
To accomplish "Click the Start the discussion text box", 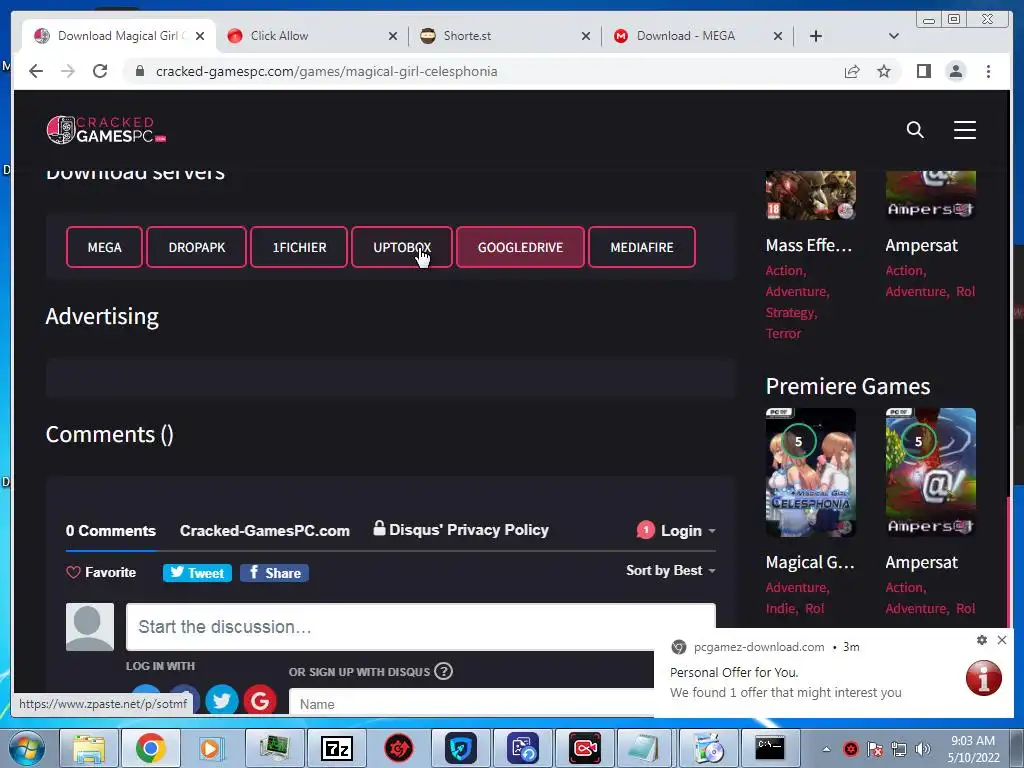I will point(421,627).
